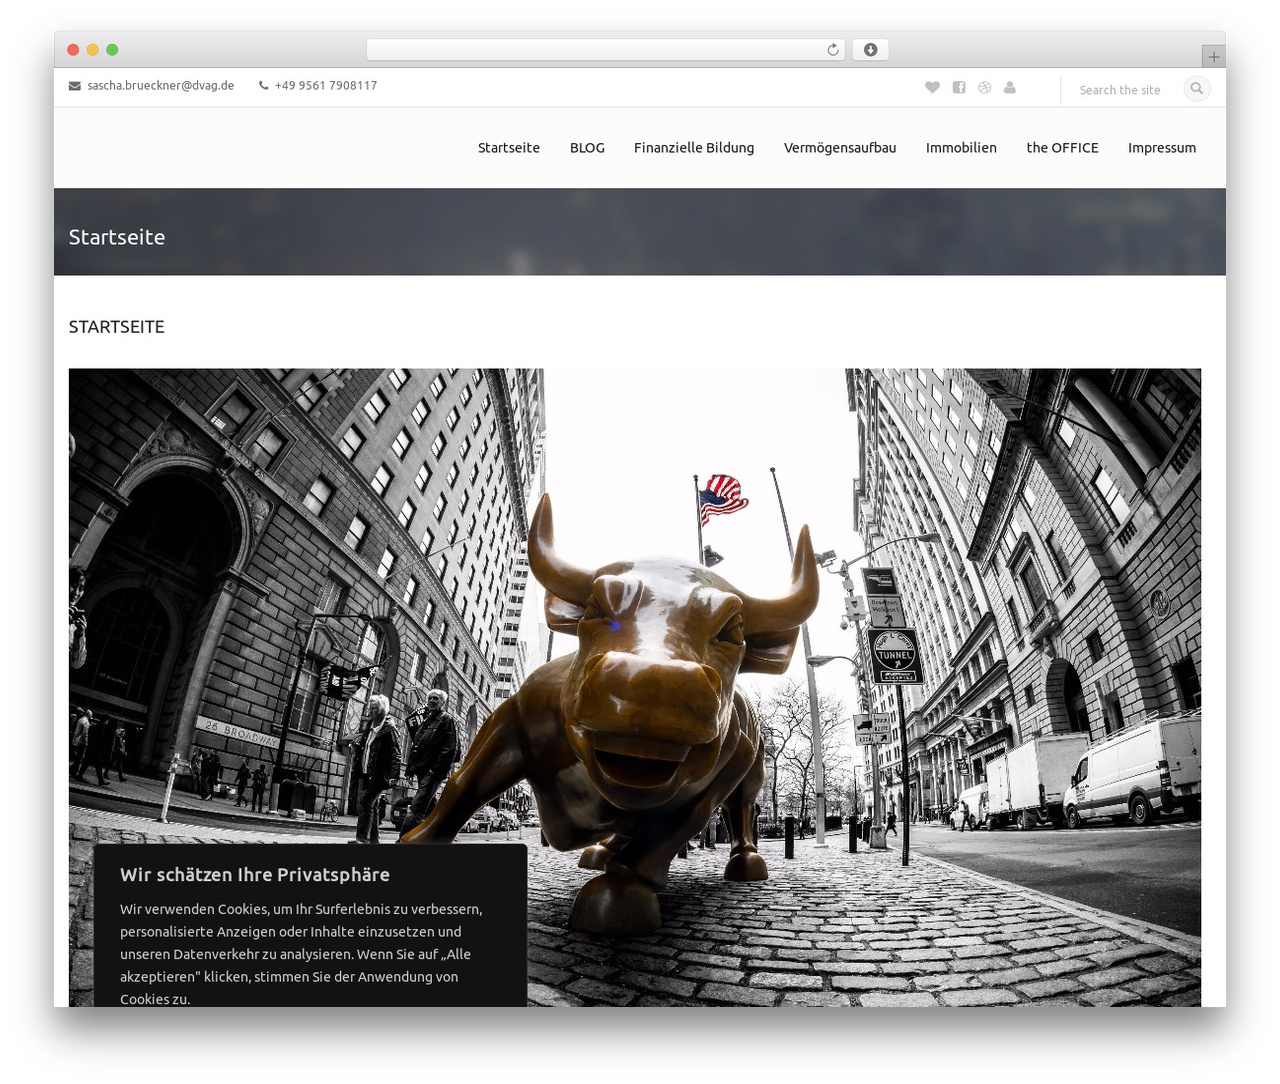Click the browser address bar
This screenshot has height=1084, width=1280.
coord(606,50)
